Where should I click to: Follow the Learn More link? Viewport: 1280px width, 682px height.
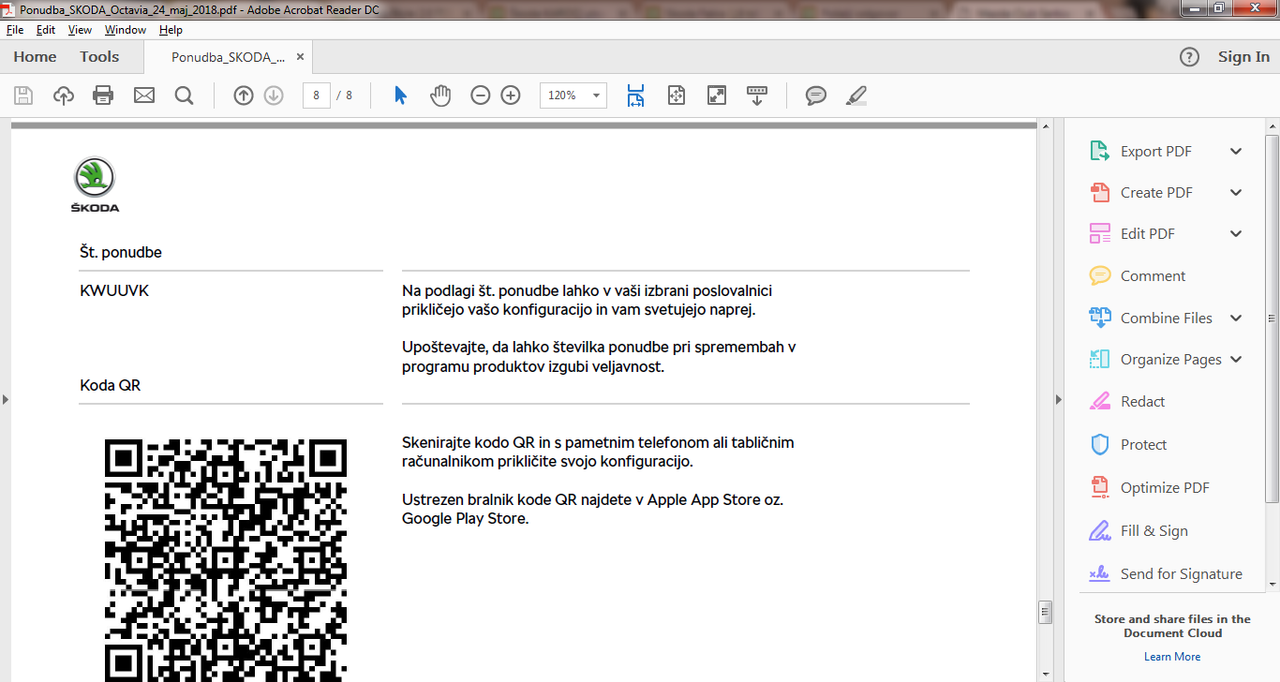pos(1172,657)
